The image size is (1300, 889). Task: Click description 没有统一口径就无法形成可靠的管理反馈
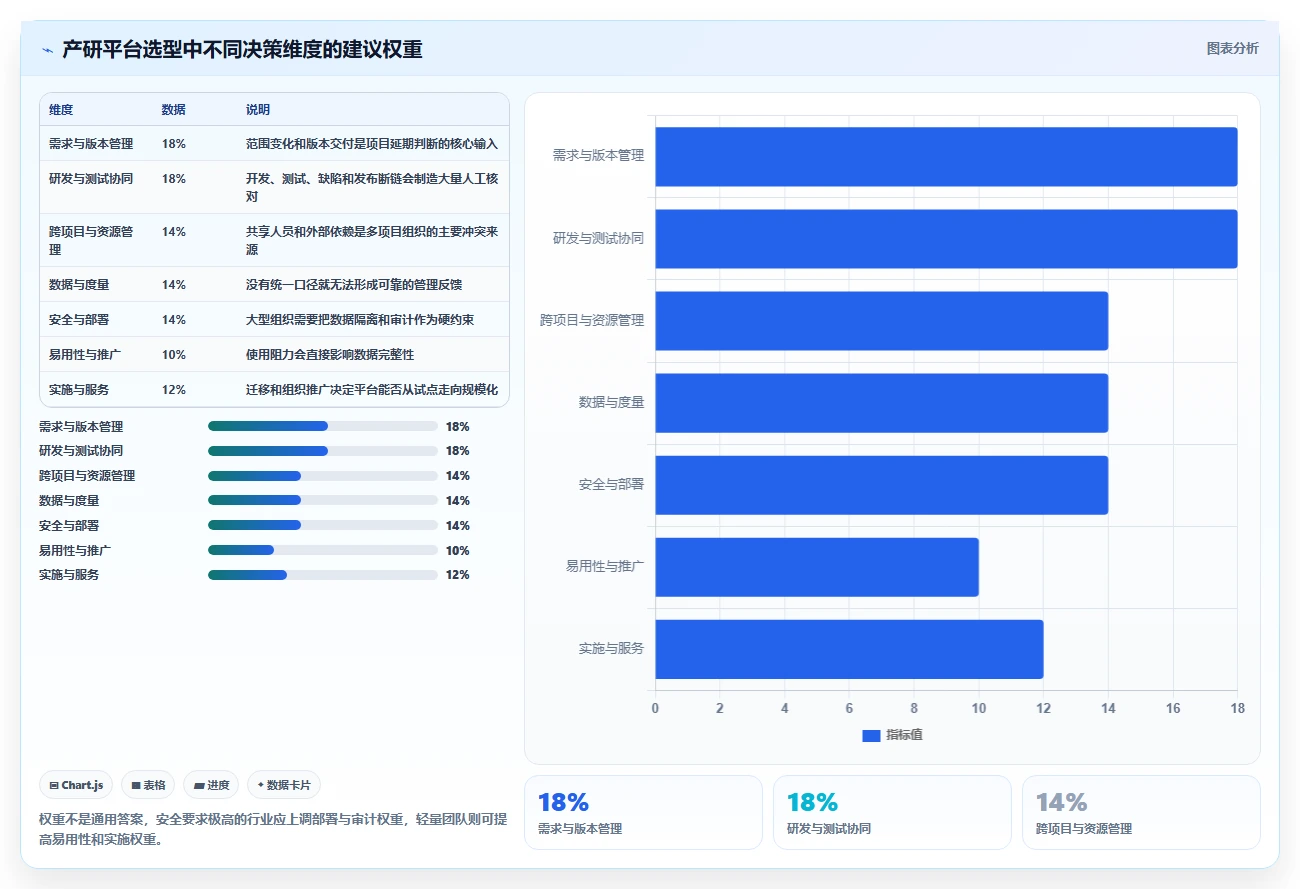354,285
